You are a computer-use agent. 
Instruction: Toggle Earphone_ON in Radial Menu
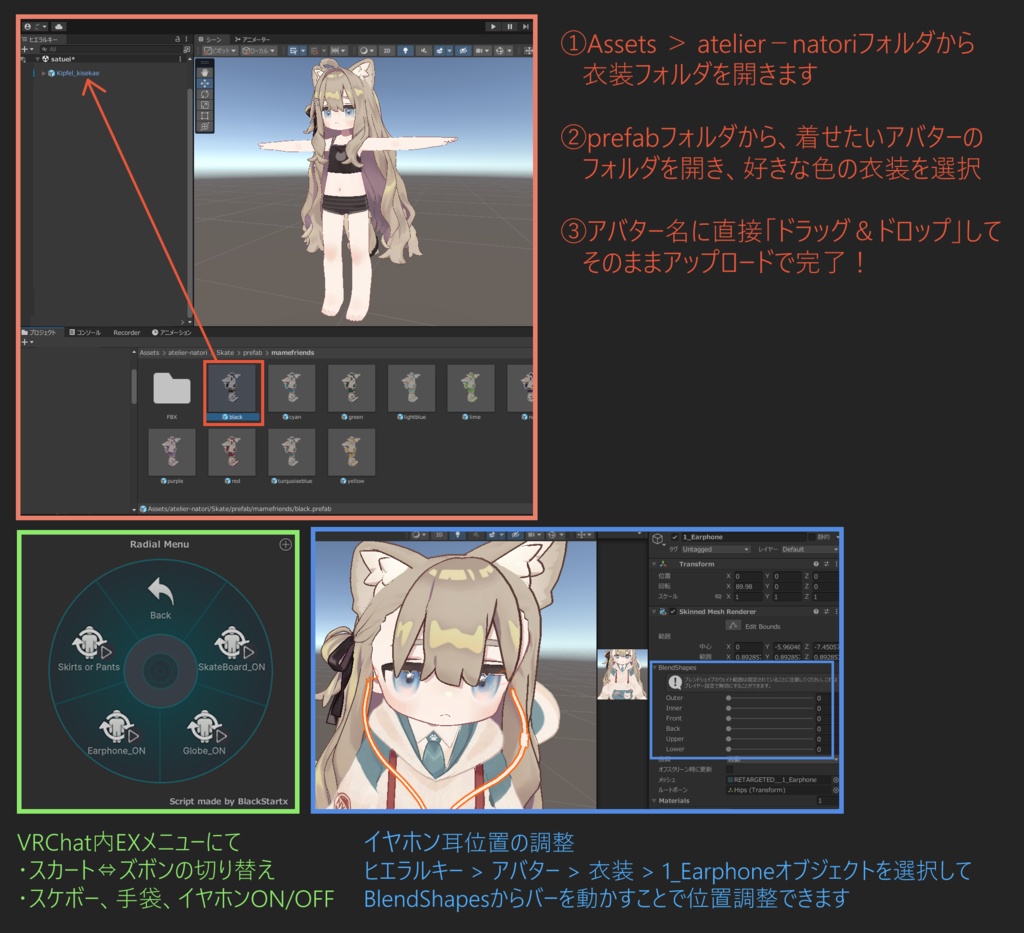pos(117,733)
